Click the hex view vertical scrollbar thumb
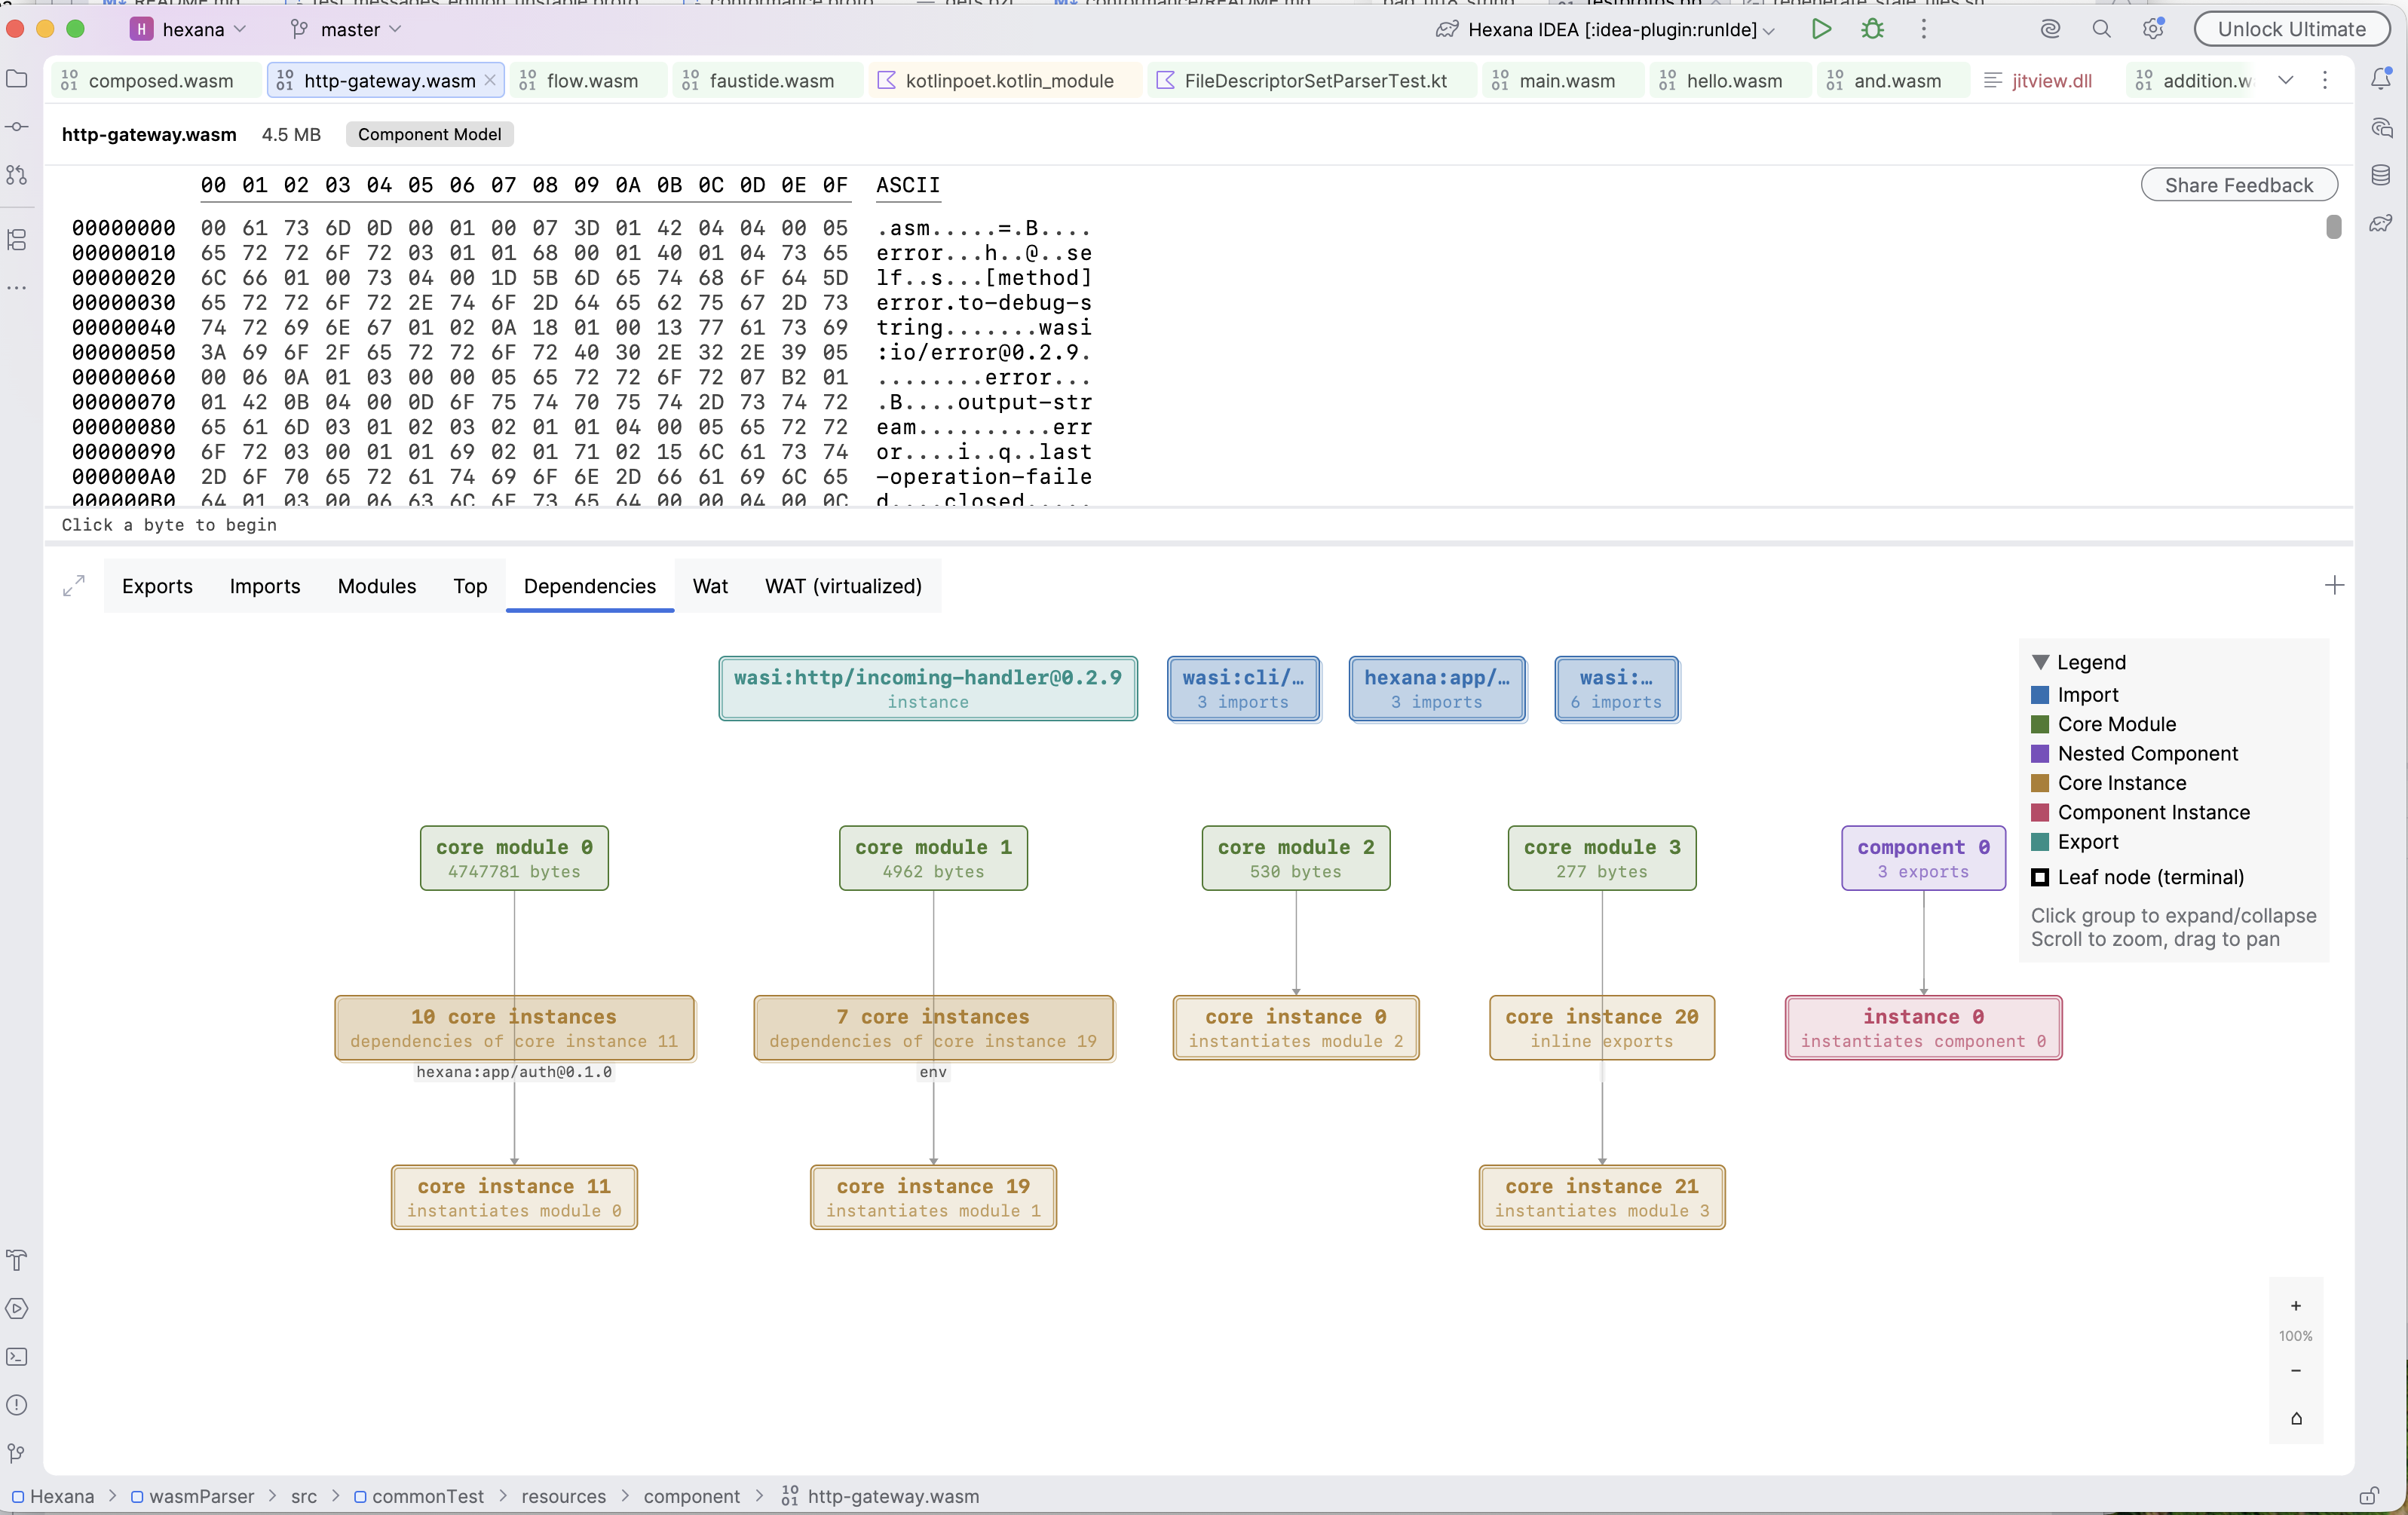2408x1515 pixels. pyautogui.click(x=2333, y=227)
